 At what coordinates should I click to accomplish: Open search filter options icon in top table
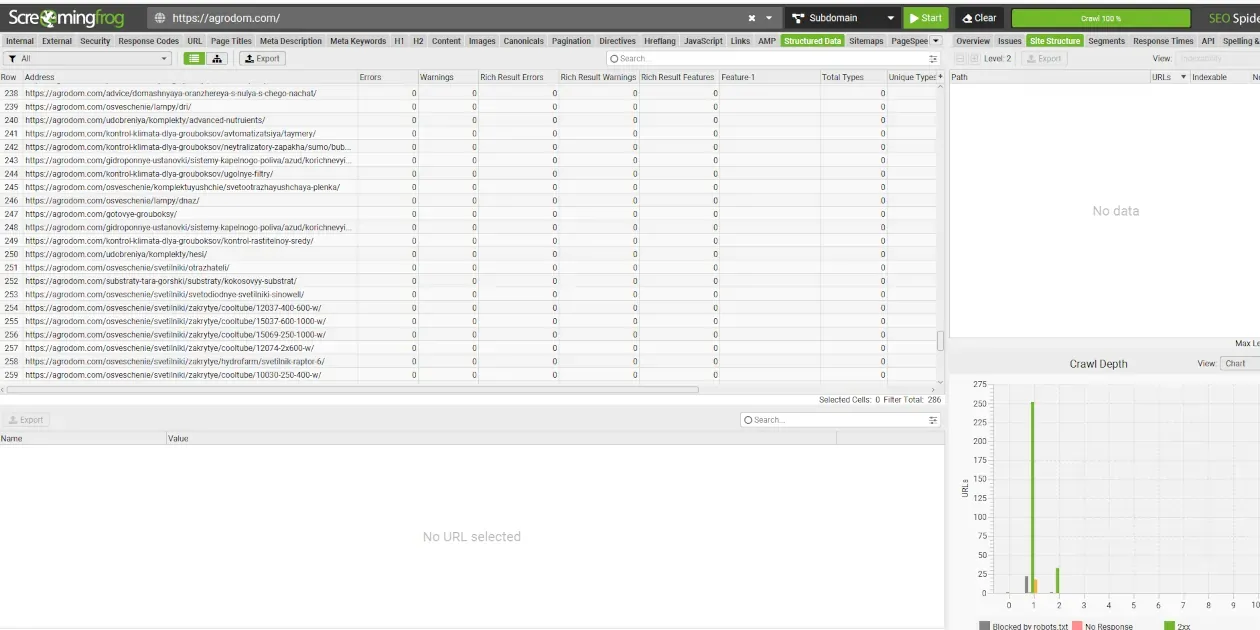point(934,58)
